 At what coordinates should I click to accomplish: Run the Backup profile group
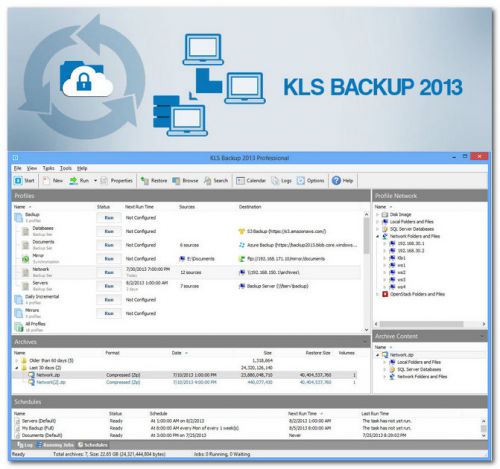(x=109, y=218)
